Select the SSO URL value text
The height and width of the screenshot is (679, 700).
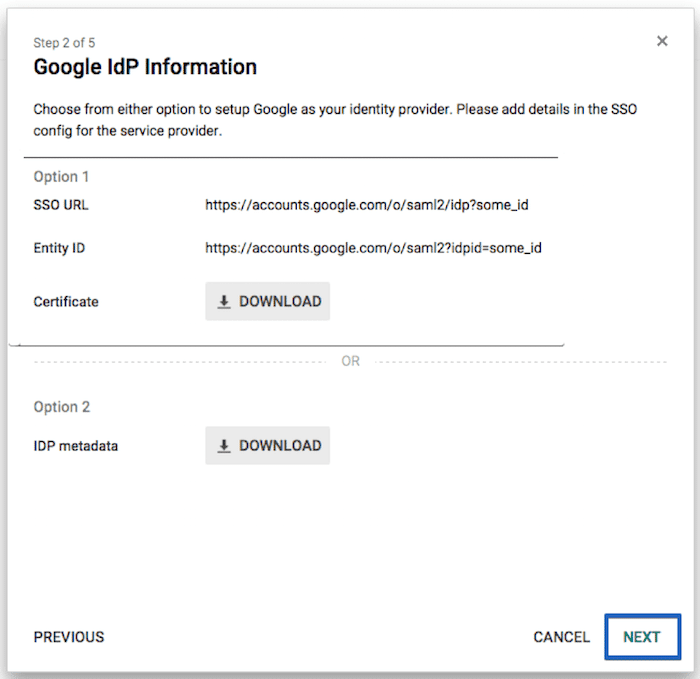[367, 205]
